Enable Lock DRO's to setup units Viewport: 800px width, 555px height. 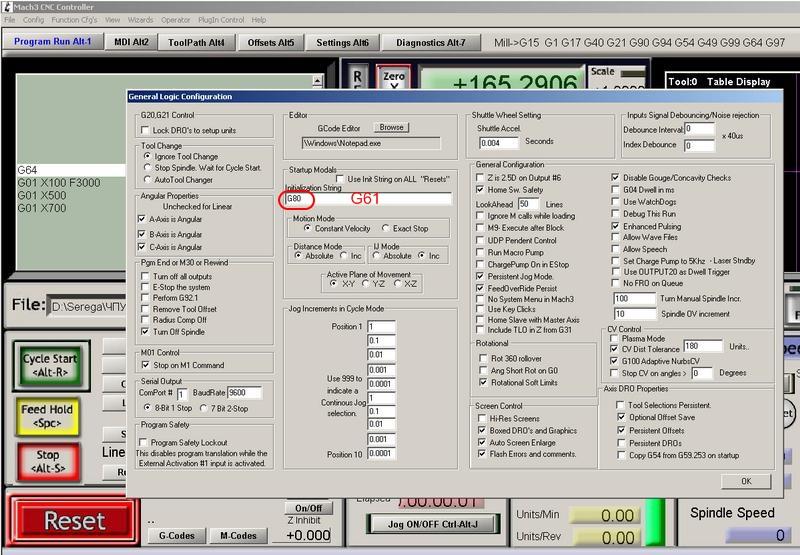point(145,130)
